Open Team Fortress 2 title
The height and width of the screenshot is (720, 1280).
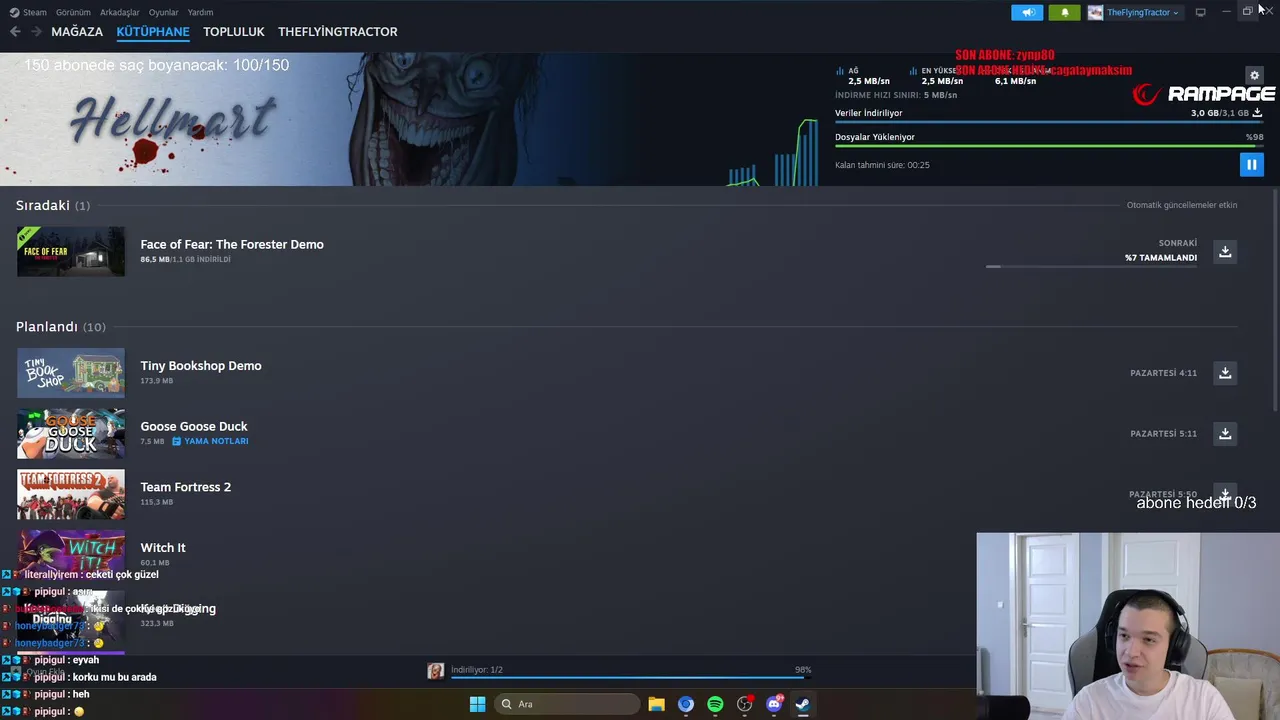pos(186,487)
